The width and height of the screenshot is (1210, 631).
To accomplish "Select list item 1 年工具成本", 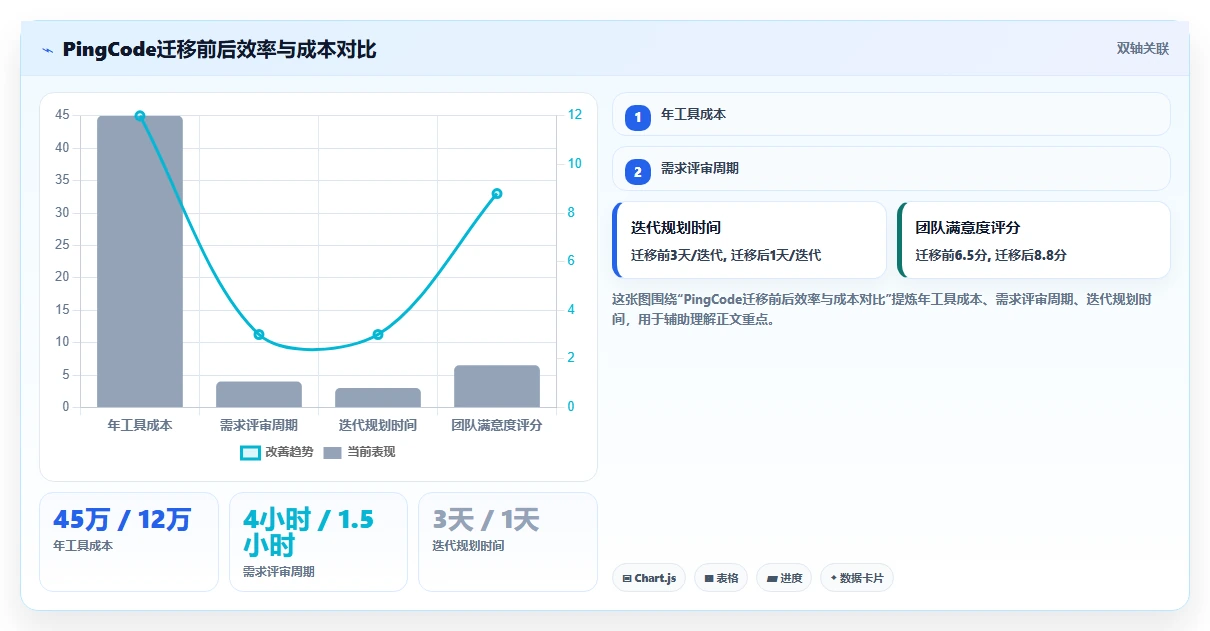I will pyautogui.click(x=891, y=114).
